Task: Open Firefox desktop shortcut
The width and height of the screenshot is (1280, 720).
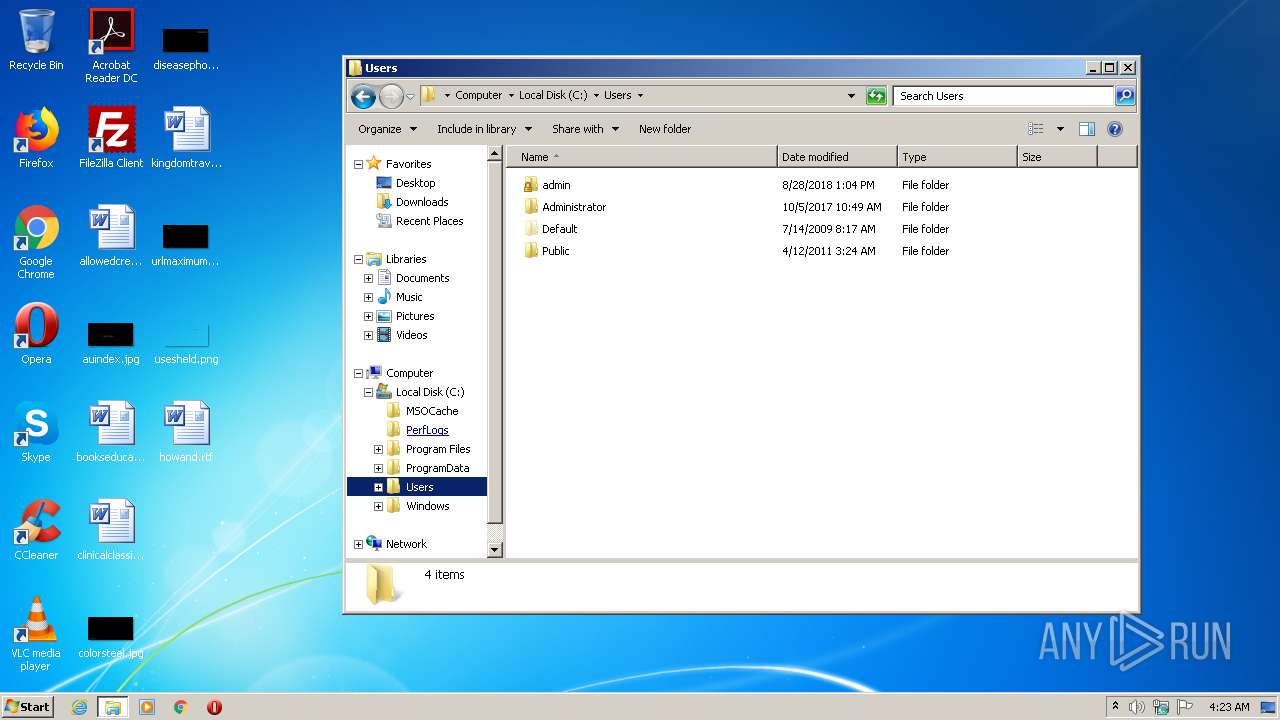Action: [36, 138]
